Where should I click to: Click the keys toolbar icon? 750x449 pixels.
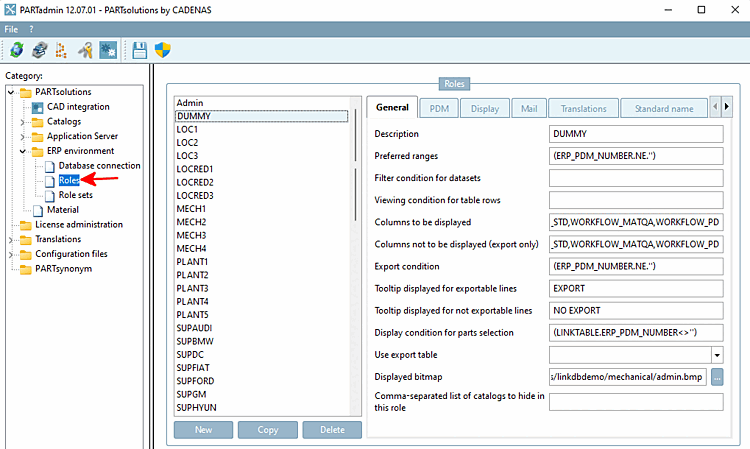(x=86, y=50)
